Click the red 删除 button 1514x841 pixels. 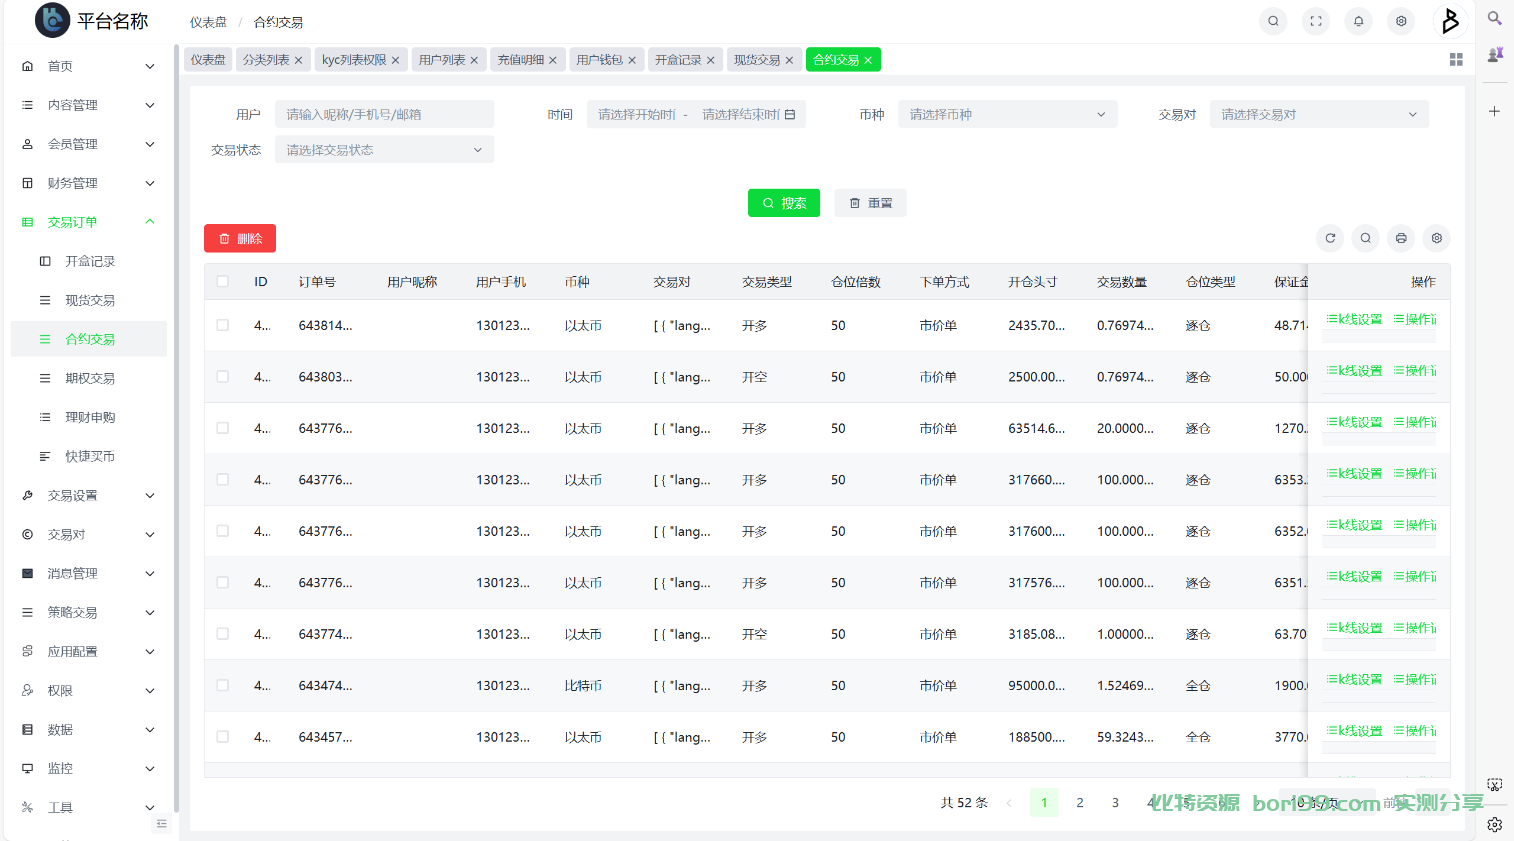pyautogui.click(x=240, y=239)
